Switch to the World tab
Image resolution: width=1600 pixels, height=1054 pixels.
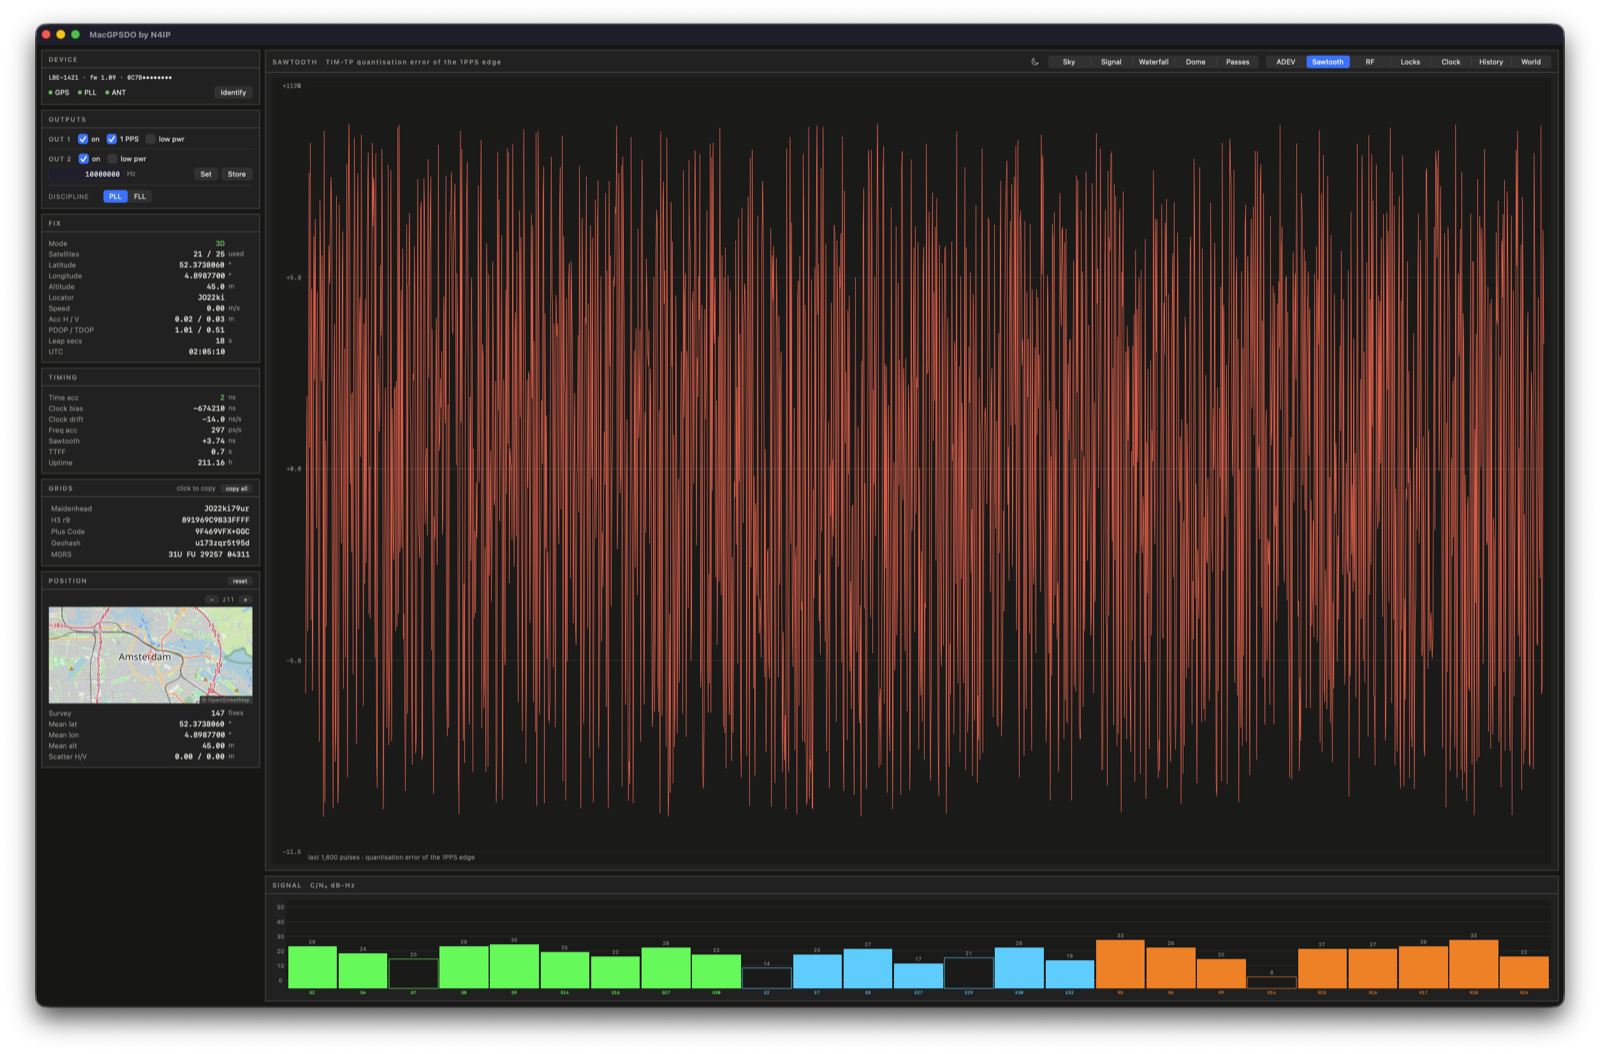1531,62
